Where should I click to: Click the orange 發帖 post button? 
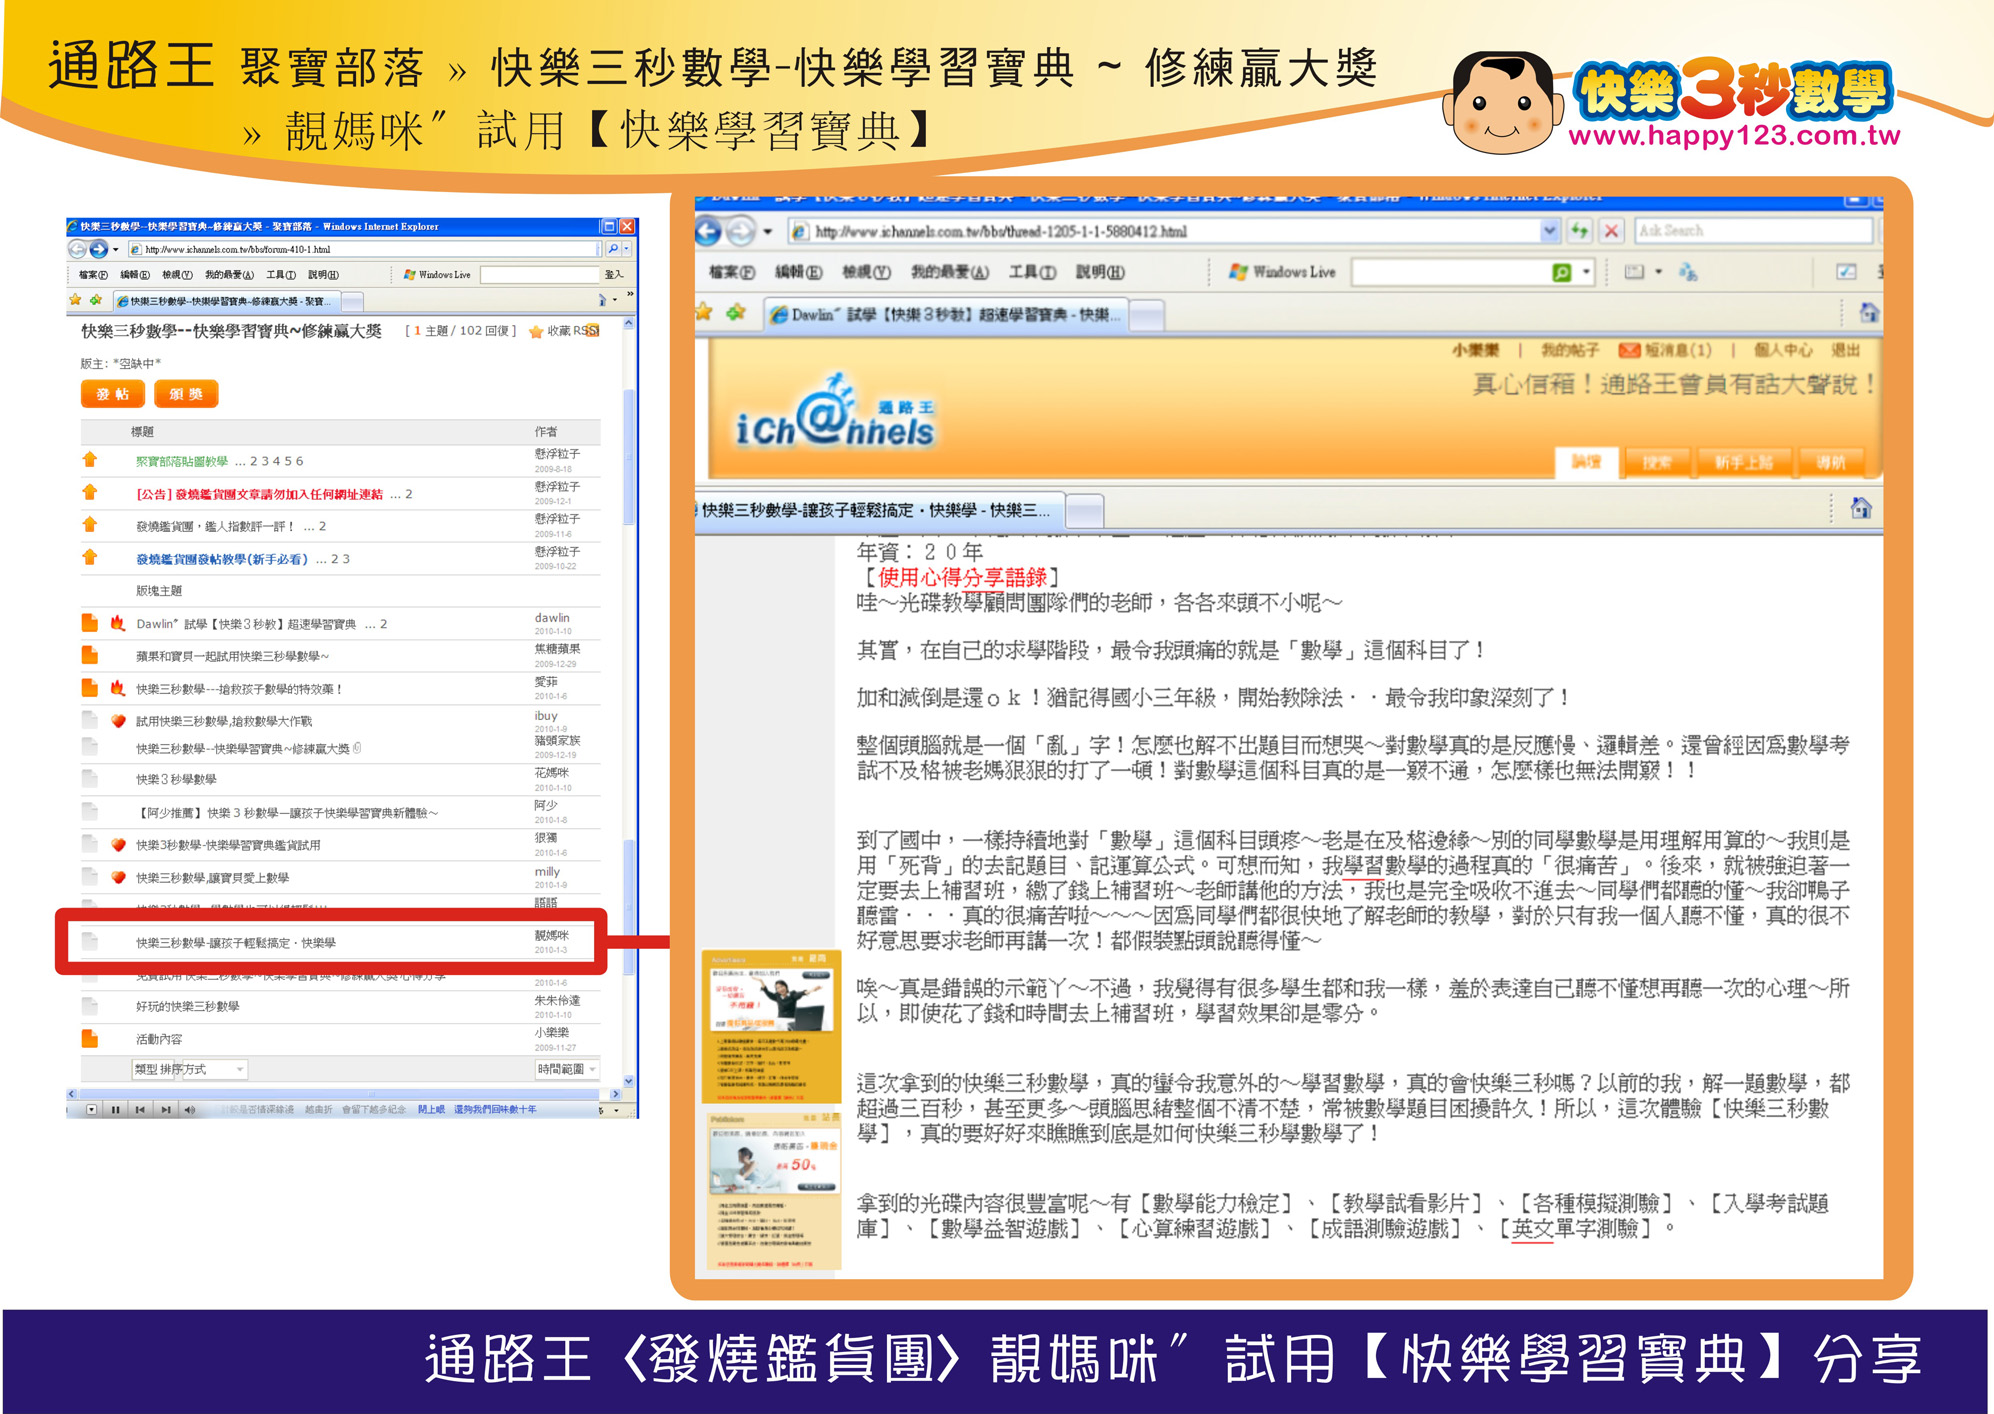112,394
